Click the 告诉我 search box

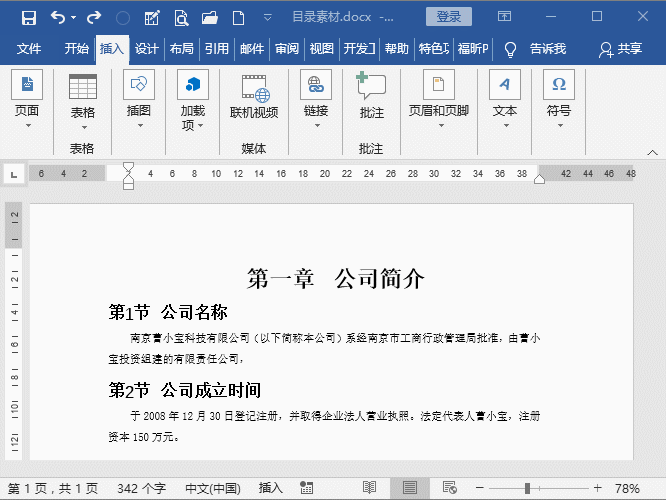547,48
